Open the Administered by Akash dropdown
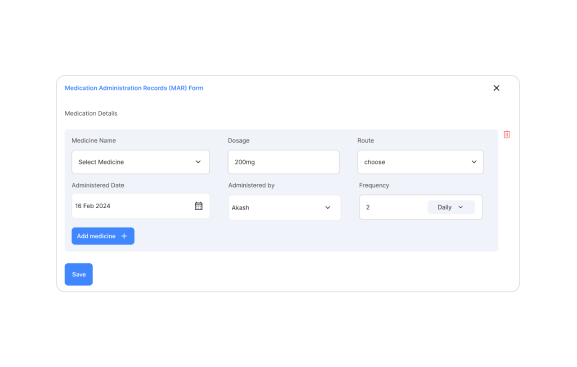Image resolution: width=577 pixels, height=367 pixels. tap(284, 208)
